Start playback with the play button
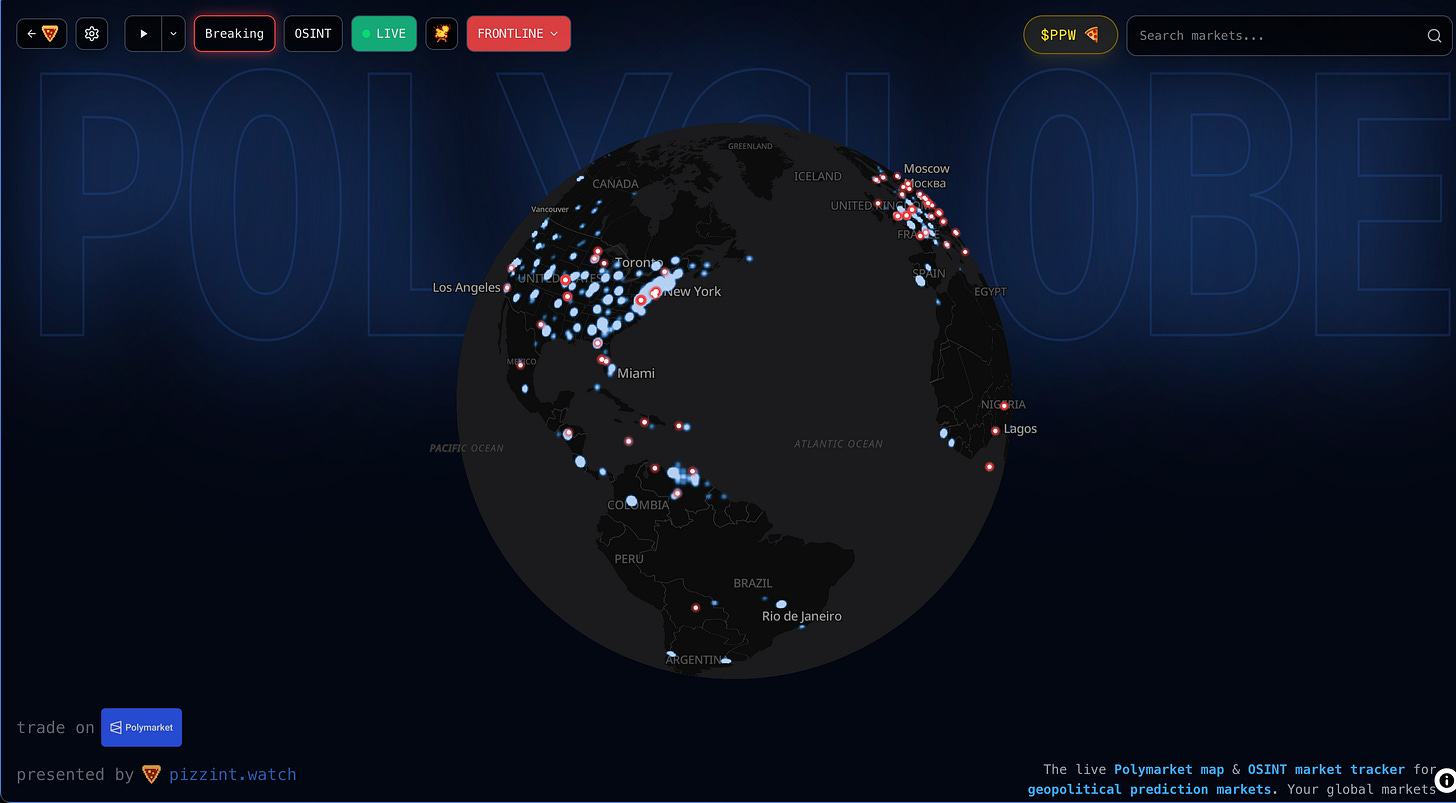This screenshot has height=803, width=1456. (x=143, y=34)
